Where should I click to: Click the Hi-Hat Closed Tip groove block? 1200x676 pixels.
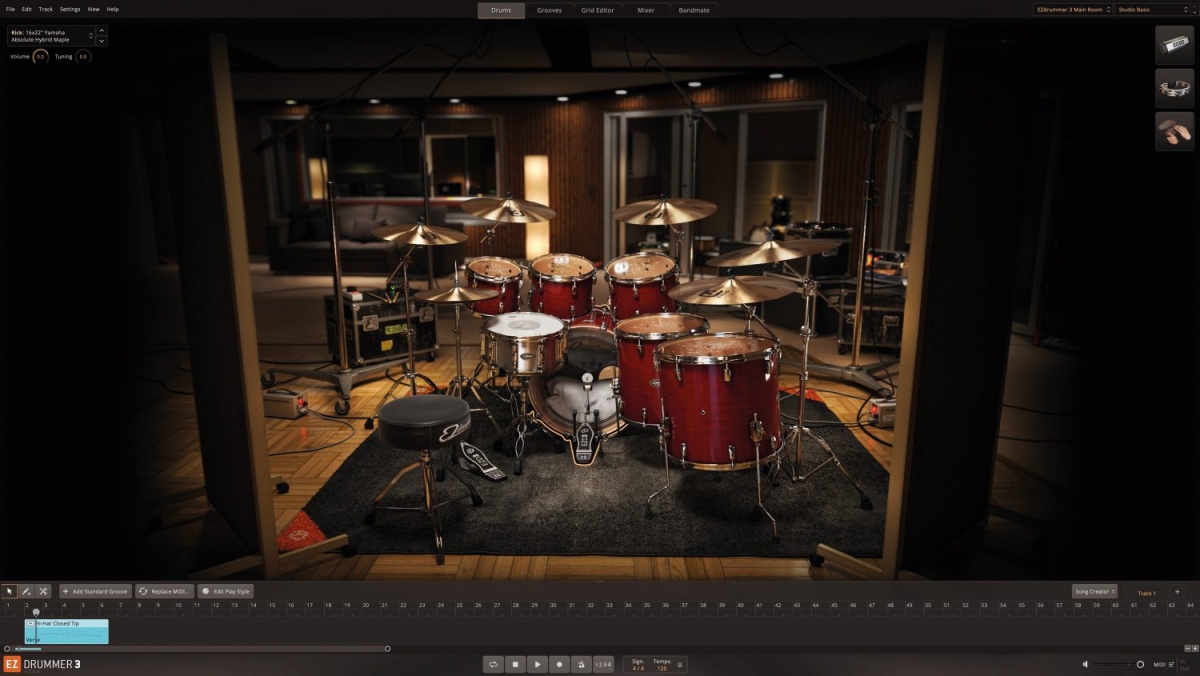pos(67,631)
